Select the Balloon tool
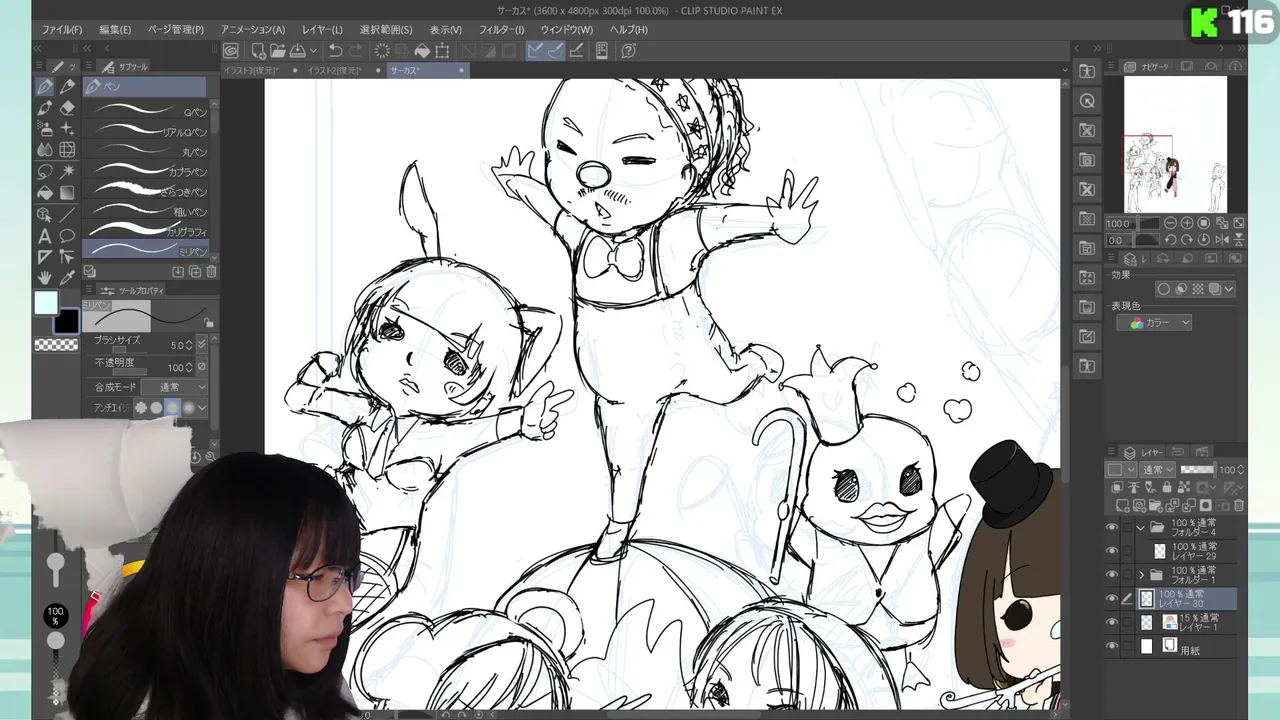The image size is (1280, 720). click(x=67, y=236)
